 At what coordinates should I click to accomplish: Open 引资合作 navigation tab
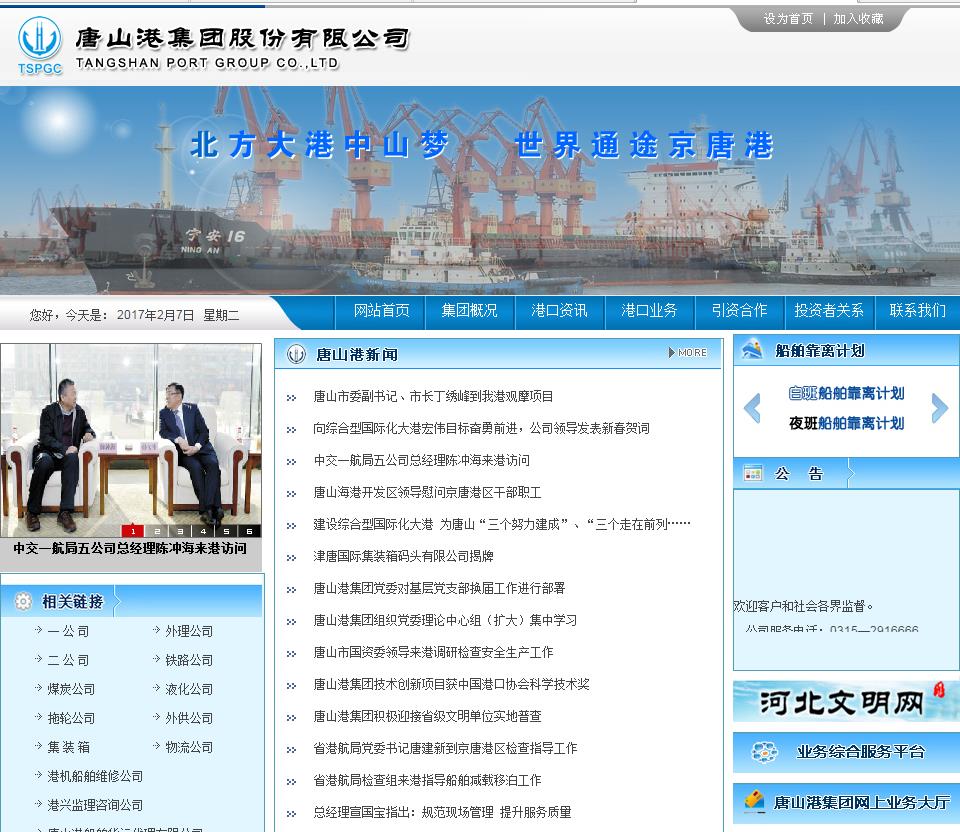tap(739, 310)
